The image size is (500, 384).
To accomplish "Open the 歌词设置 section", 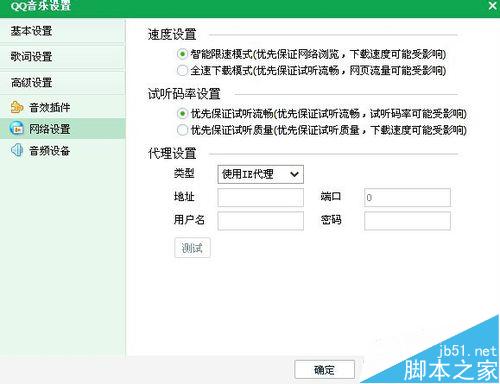I will (x=62, y=57).
